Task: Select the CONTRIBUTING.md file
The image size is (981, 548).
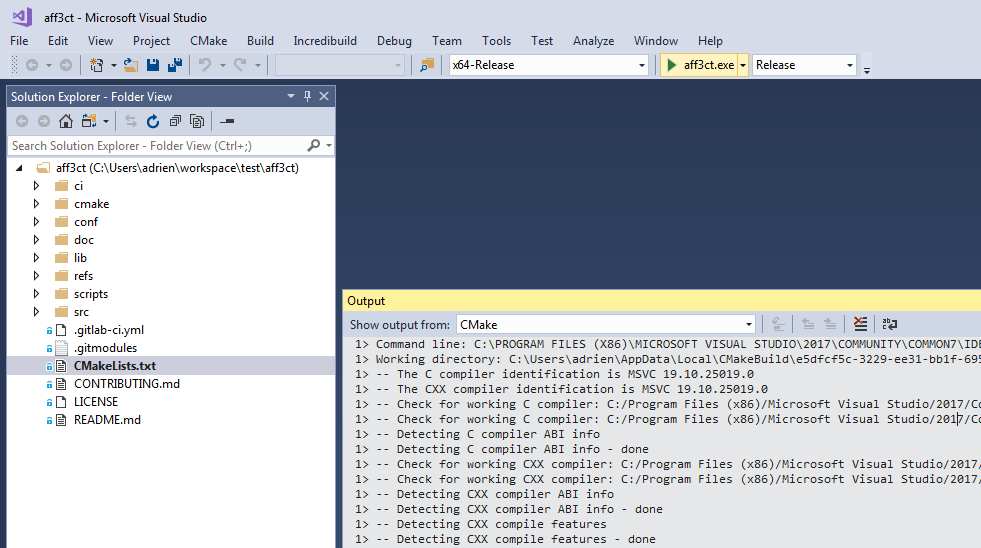Action: tap(126, 383)
